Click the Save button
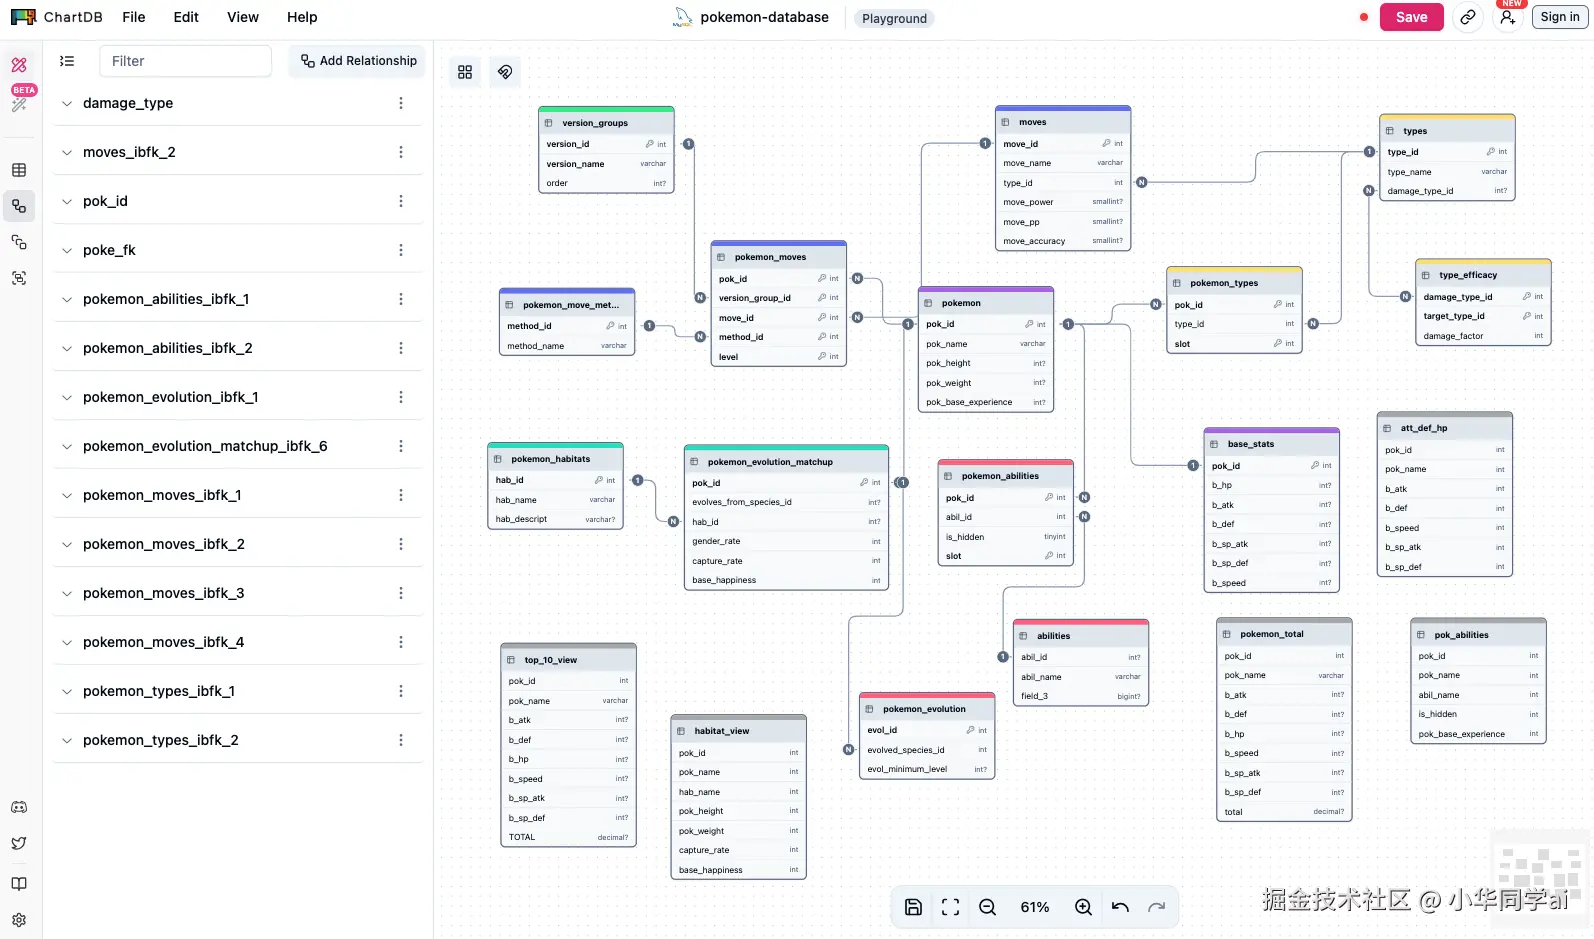Image resolution: width=1594 pixels, height=939 pixels. click(1412, 17)
